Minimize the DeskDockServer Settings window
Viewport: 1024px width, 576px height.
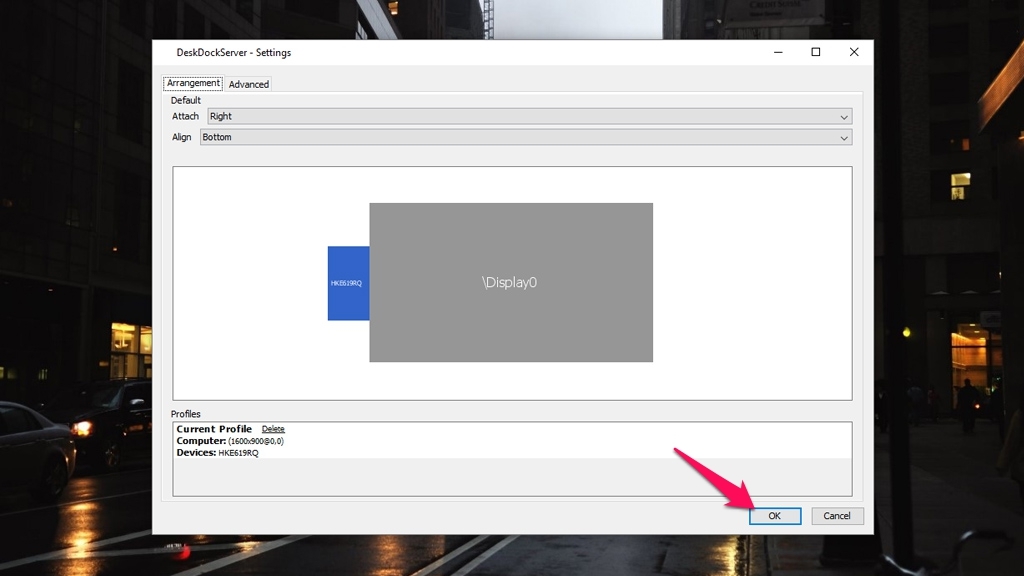pyautogui.click(x=778, y=52)
